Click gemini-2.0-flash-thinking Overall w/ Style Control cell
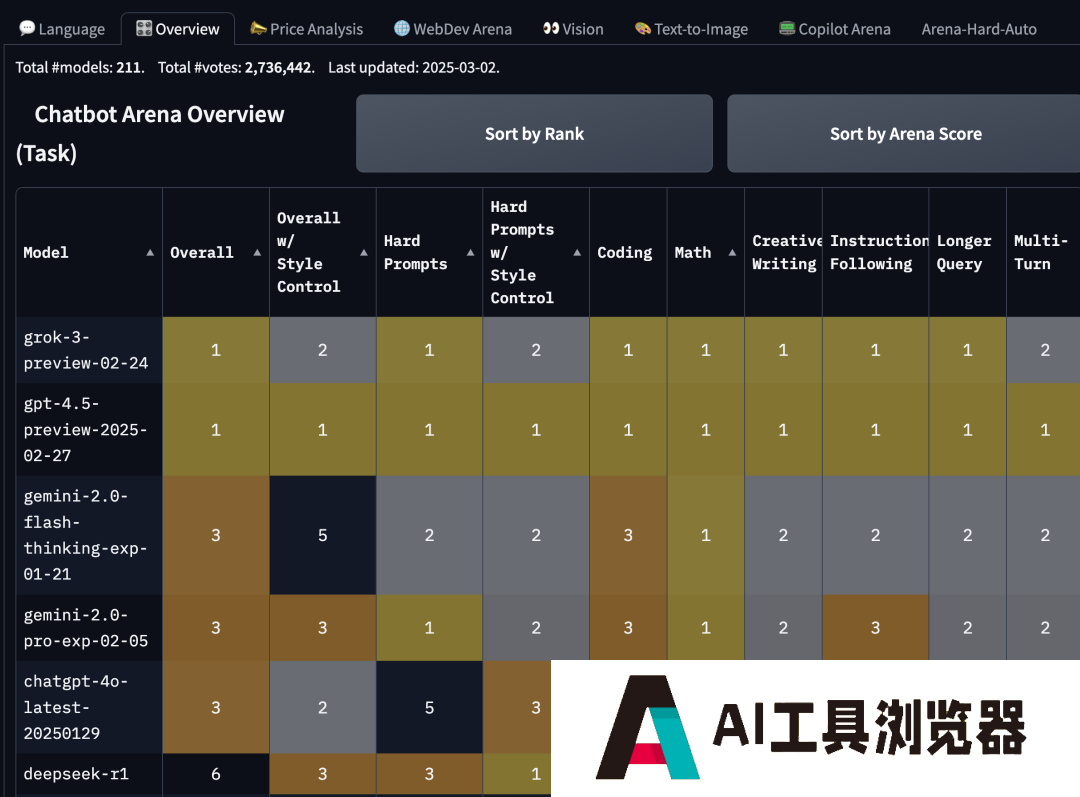 pyautogui.click(x=322, y=535)
